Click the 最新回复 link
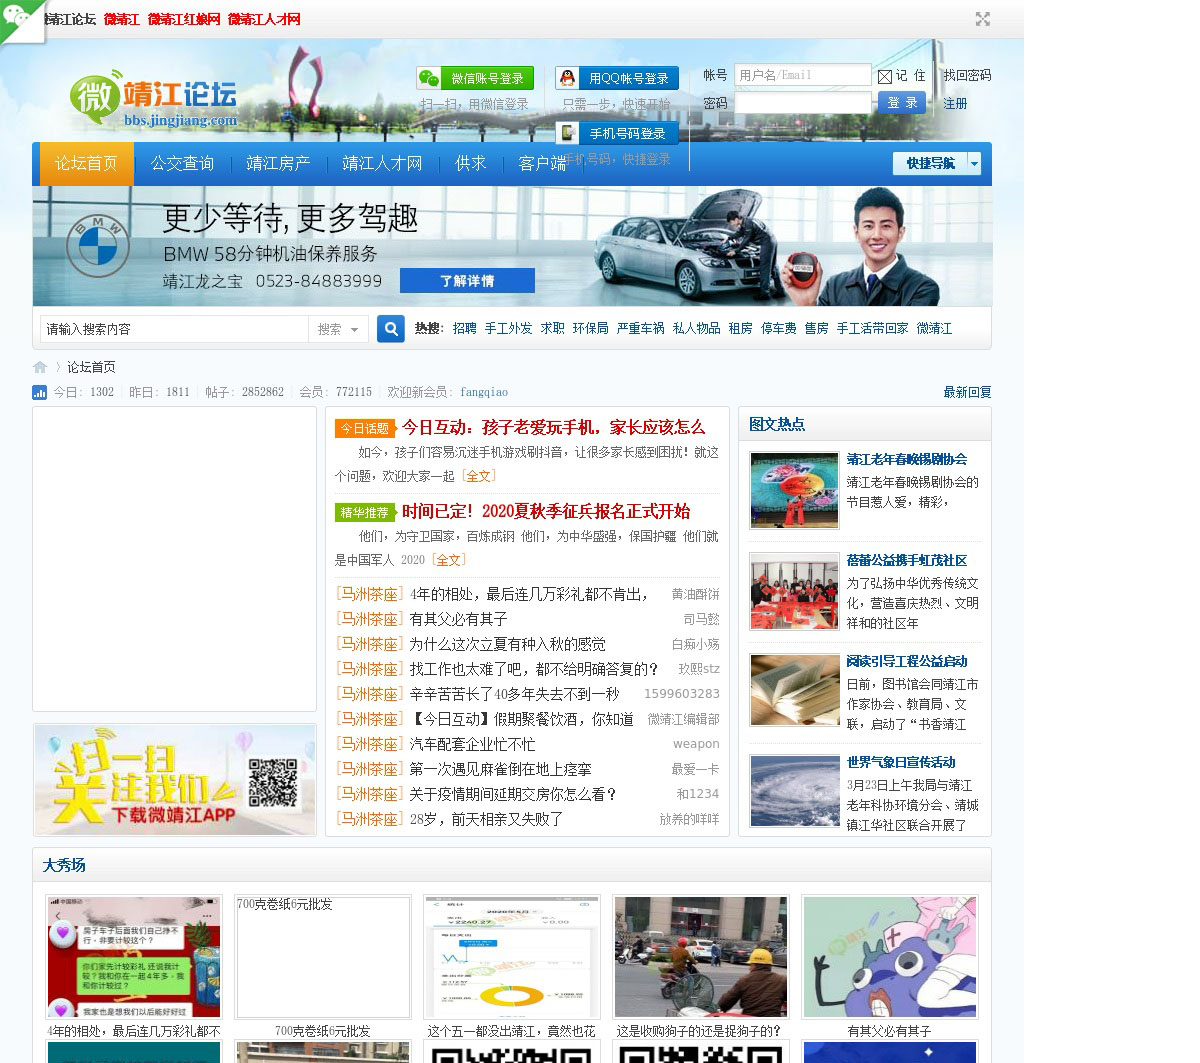 tap(967, 392)
